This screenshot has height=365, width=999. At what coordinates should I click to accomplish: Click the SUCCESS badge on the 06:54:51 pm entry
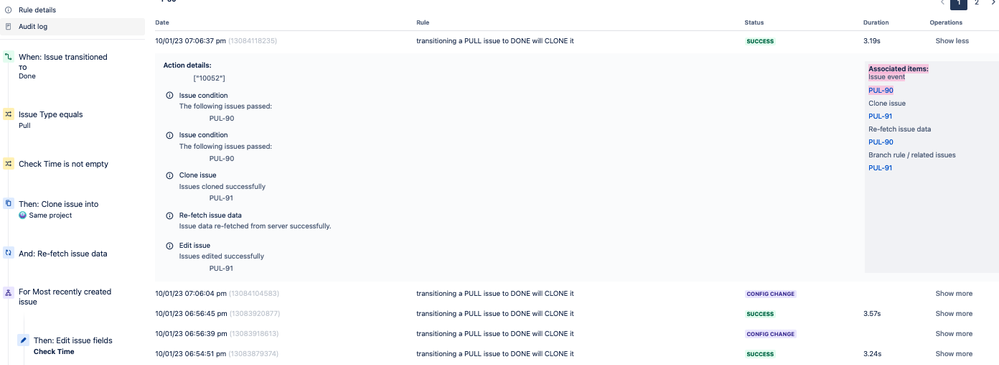coord(759,354)
